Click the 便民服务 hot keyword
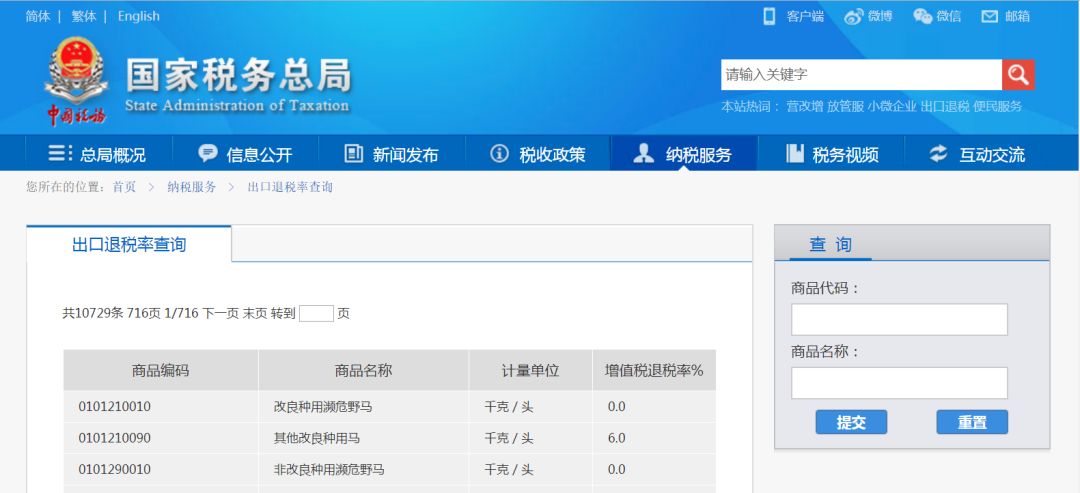The image size is (1080, 493). [998, 107]
